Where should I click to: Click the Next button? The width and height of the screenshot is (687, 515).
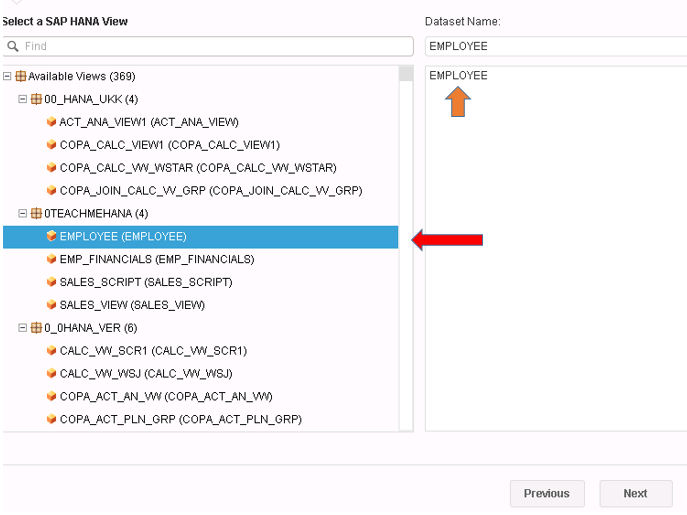click(x=636, y=494)
